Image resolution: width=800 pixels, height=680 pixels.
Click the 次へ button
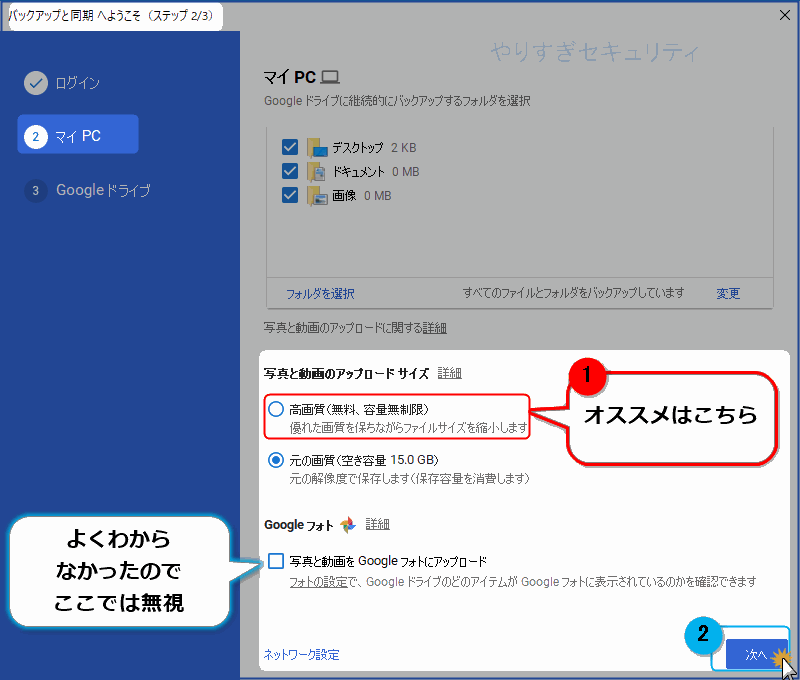tap(756, 654)
